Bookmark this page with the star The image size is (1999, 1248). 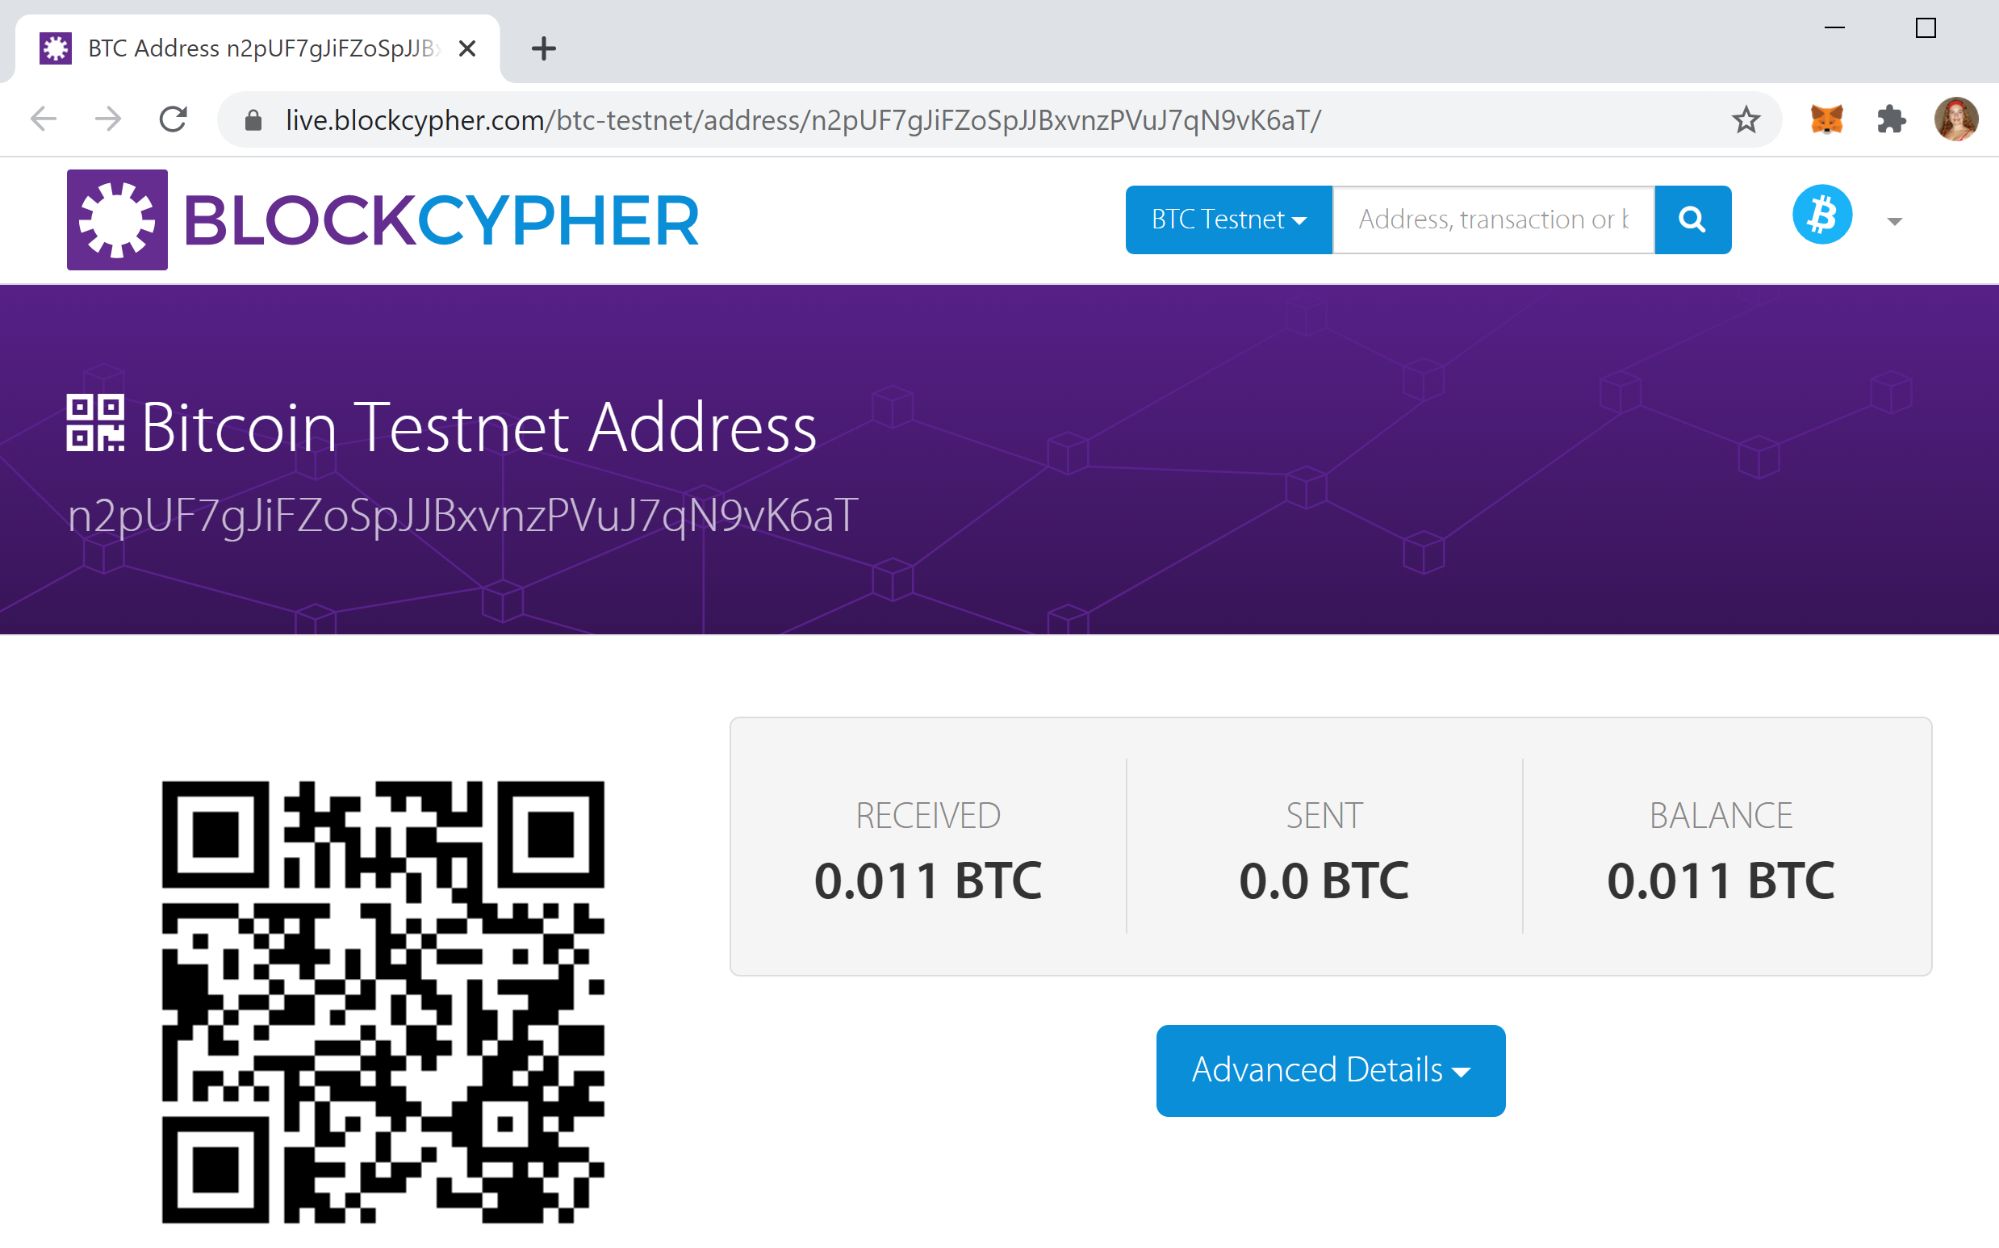pyautogui.click(x=1746, y=120)
